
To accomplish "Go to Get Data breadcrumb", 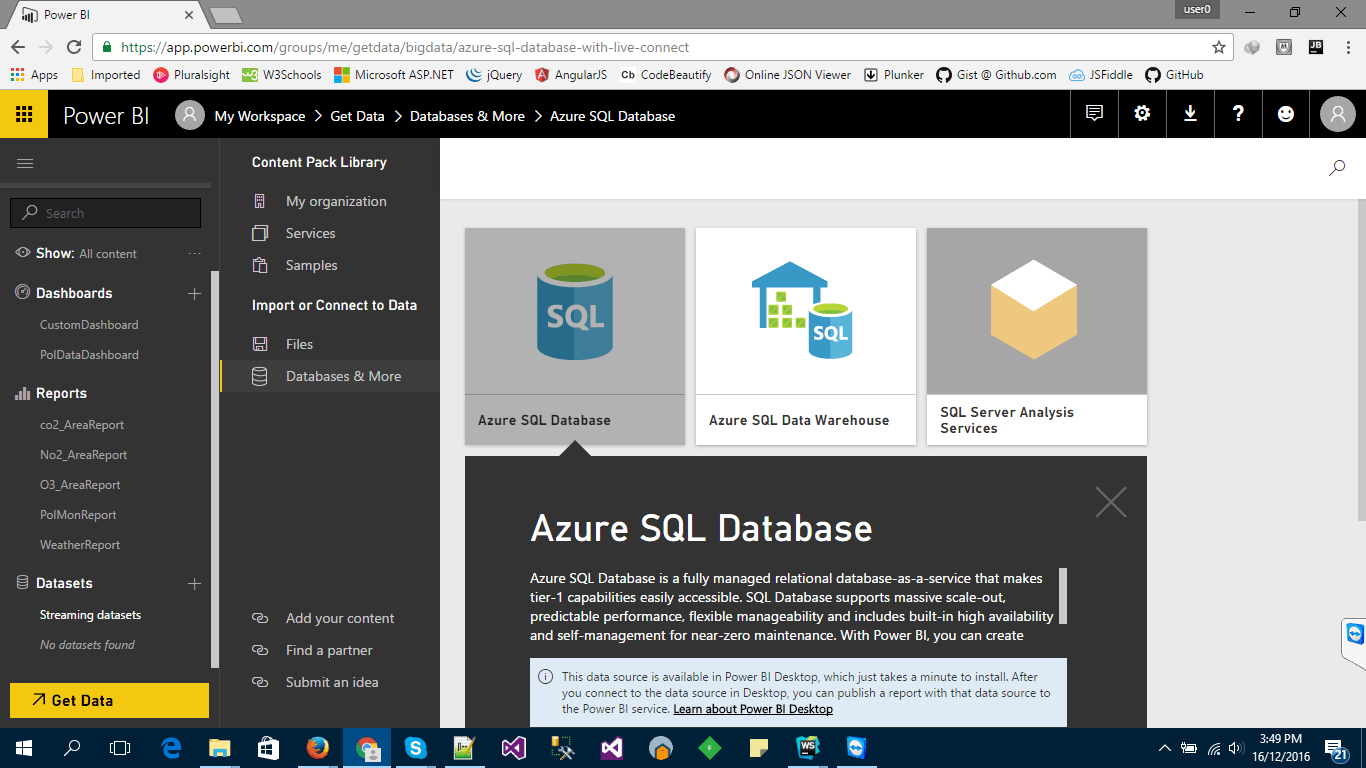I will 357,116.
